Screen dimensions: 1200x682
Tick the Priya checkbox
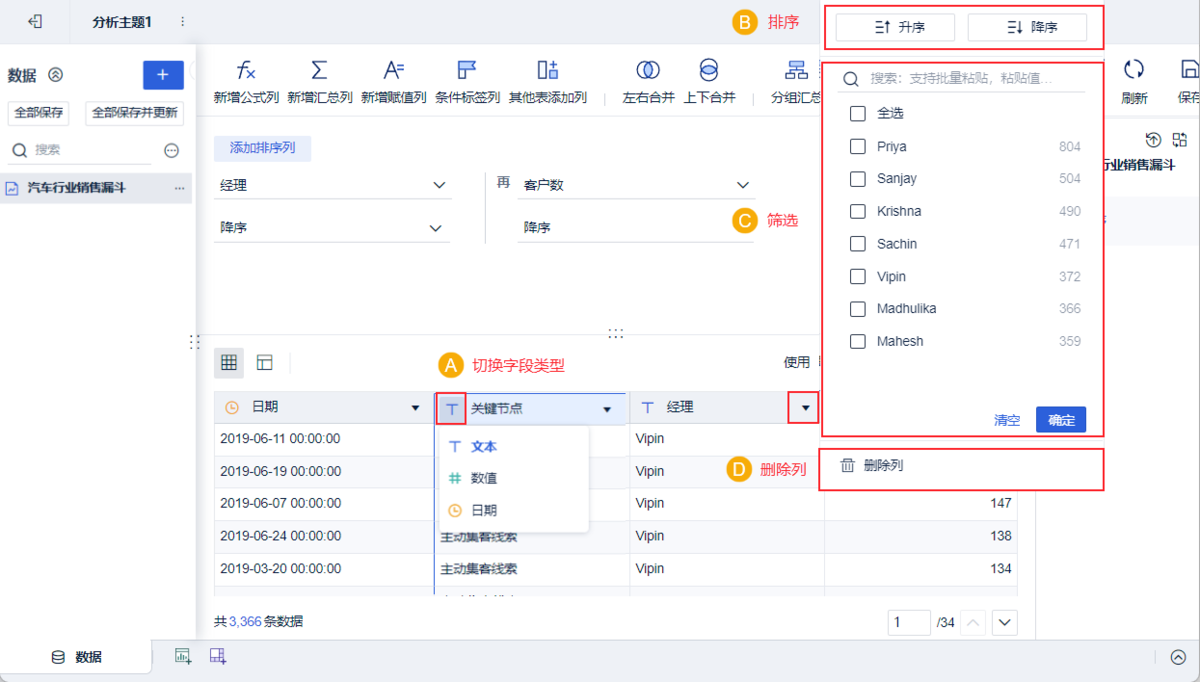(x=857, y=147)
